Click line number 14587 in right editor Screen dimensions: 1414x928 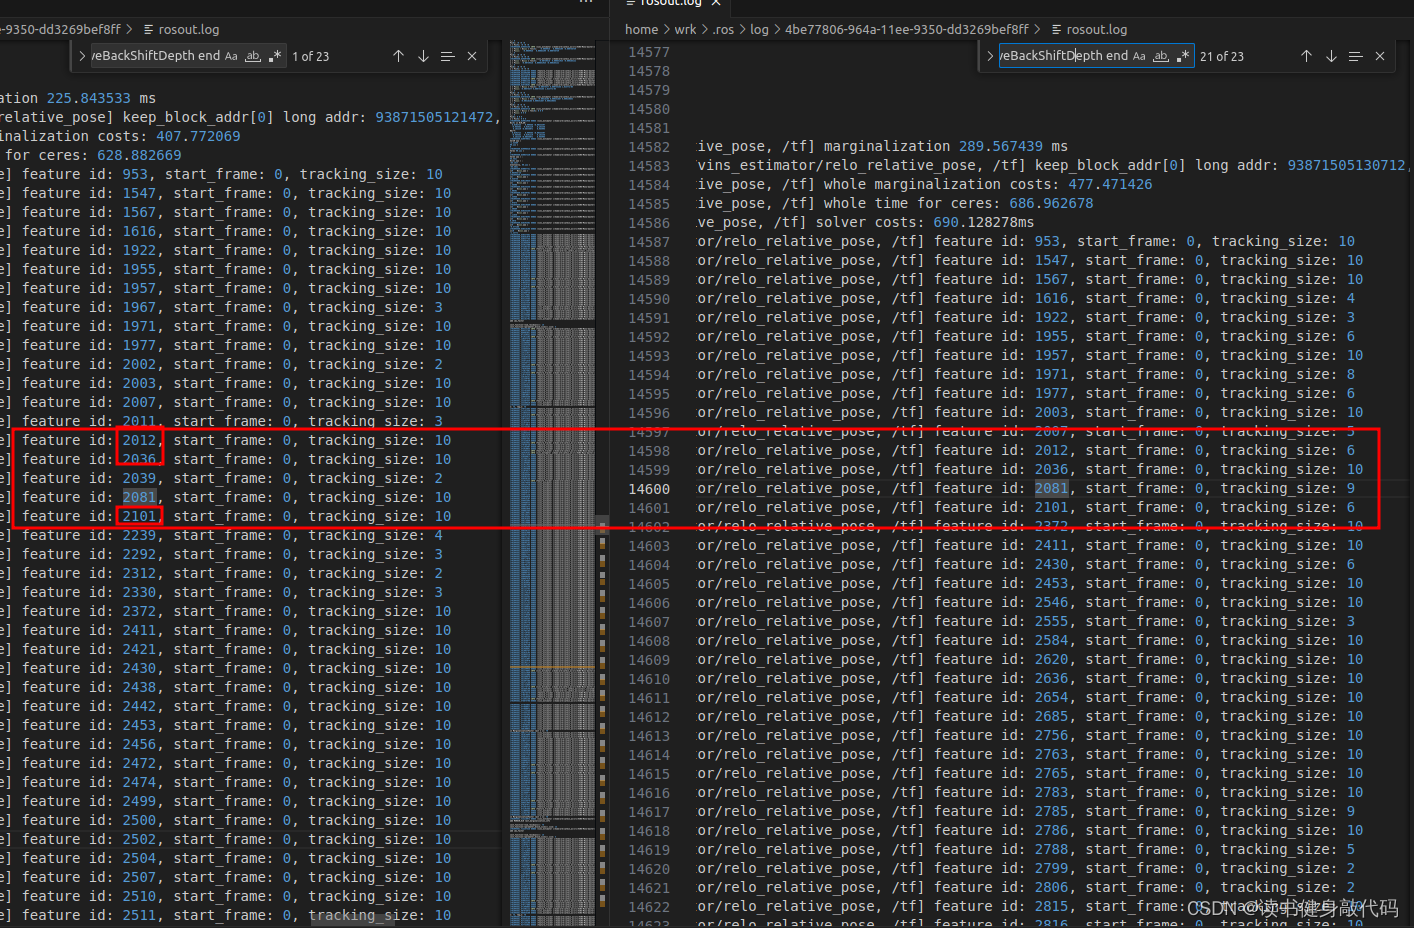[649, 242]
